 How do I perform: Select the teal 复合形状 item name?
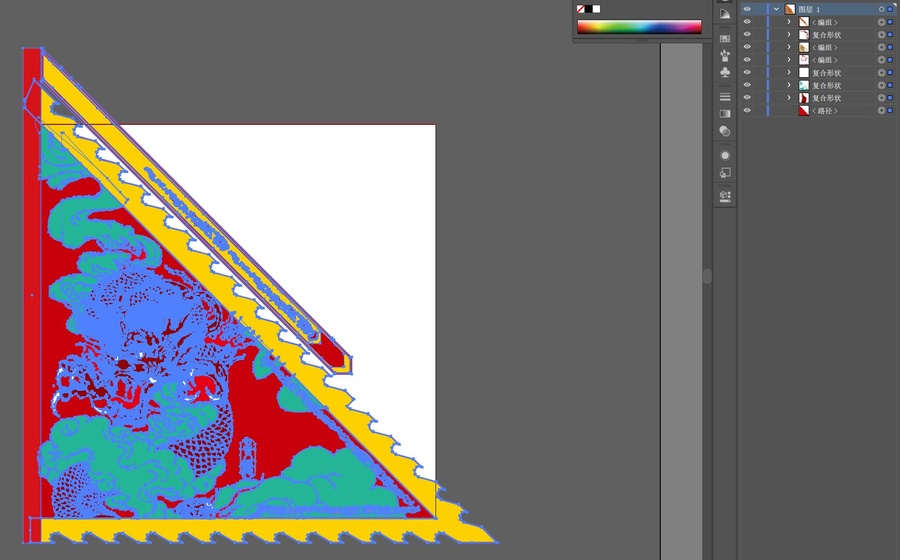coord(827,85)
